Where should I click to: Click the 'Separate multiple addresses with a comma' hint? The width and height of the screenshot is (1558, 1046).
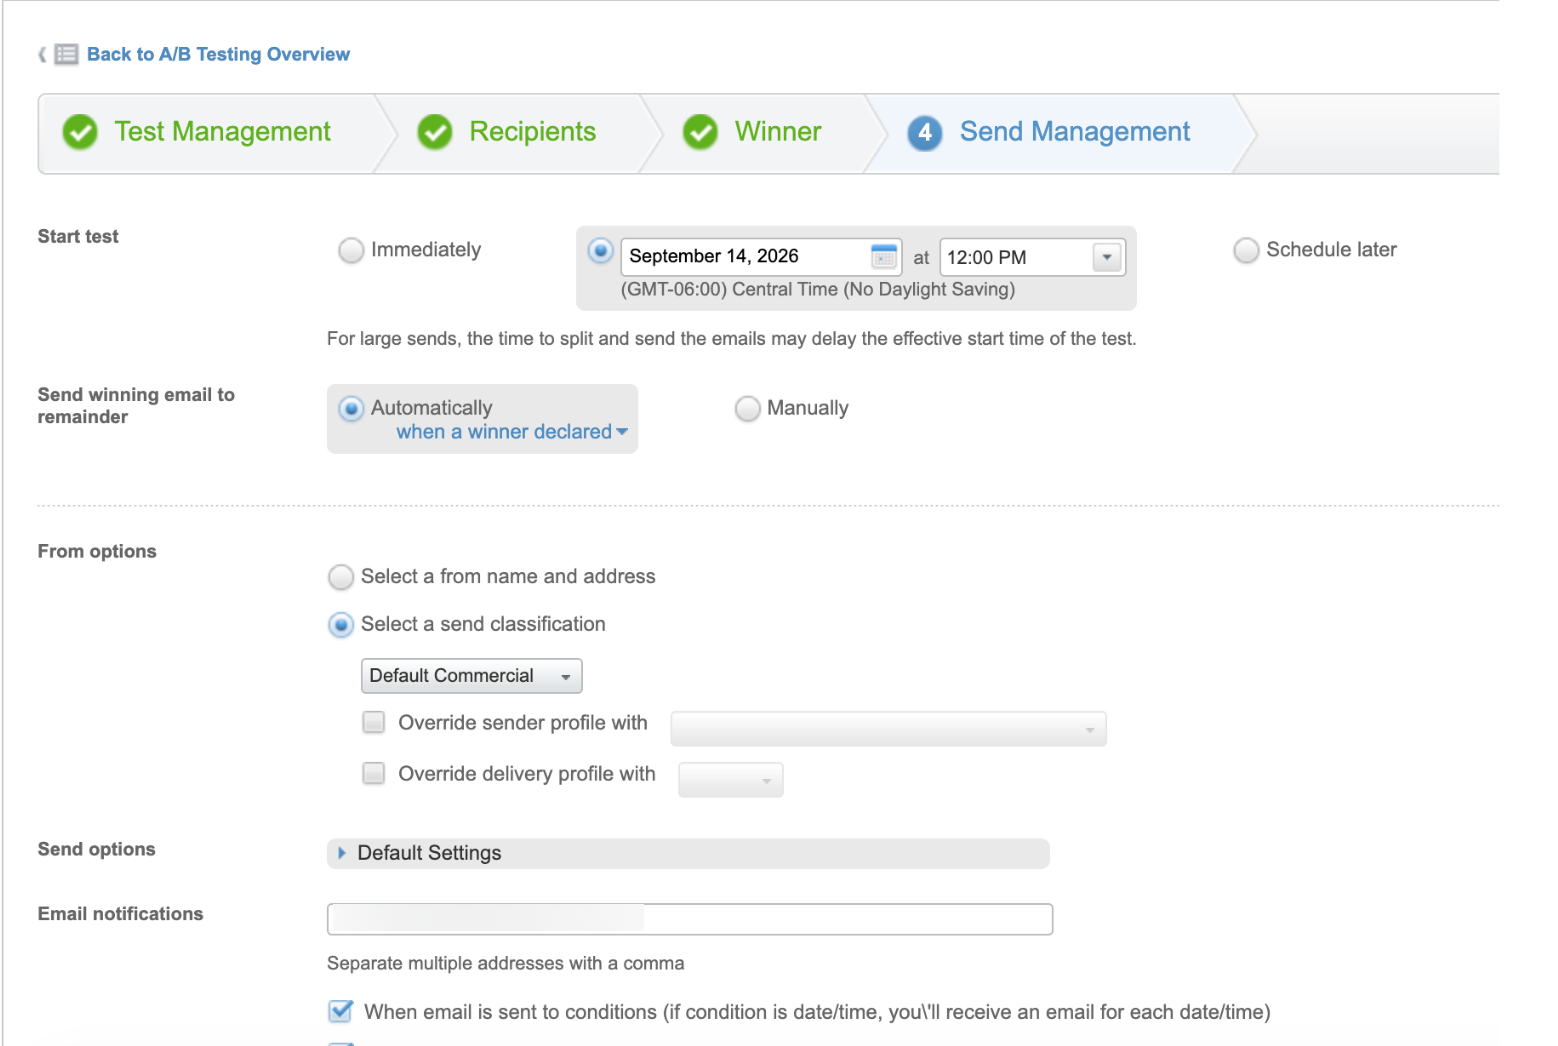click(x=506, y=963)
